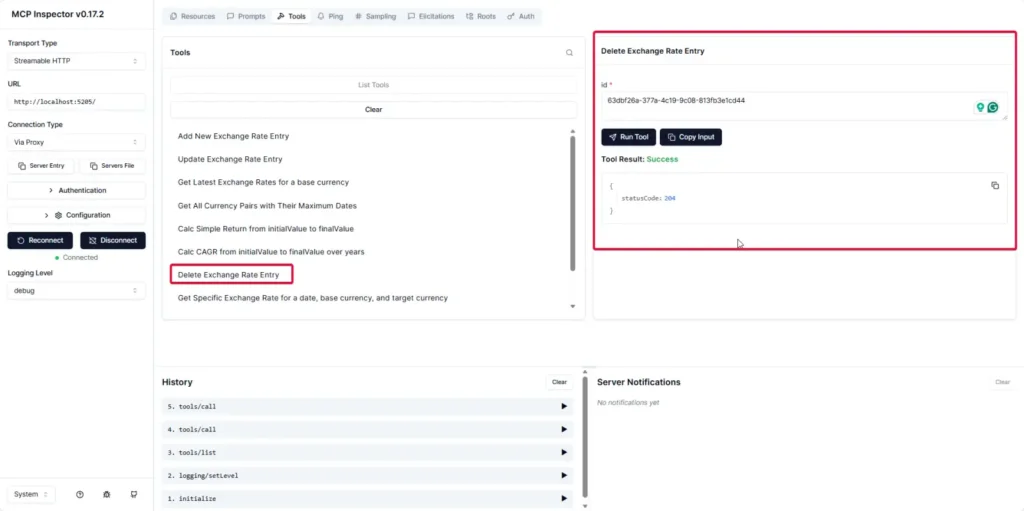Expand the 5. tools/call history arrow
Viewport: 1024px width, 511px height.
(x=564, y=406)
